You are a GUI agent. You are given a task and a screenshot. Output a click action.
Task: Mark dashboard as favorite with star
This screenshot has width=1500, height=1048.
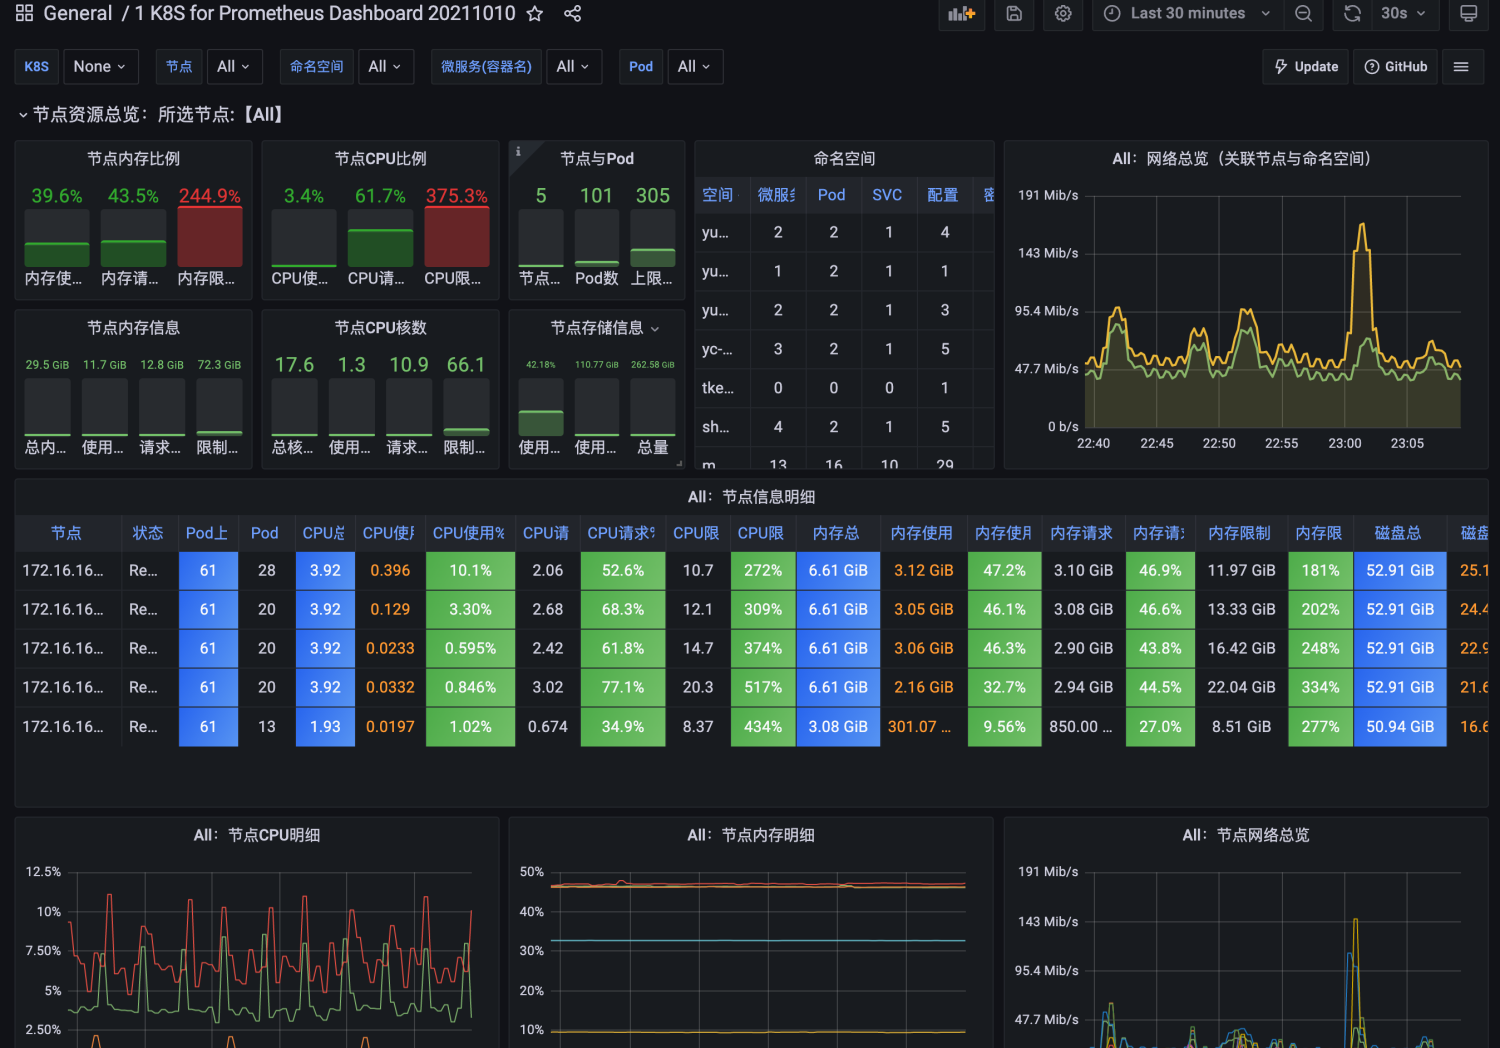535,14
